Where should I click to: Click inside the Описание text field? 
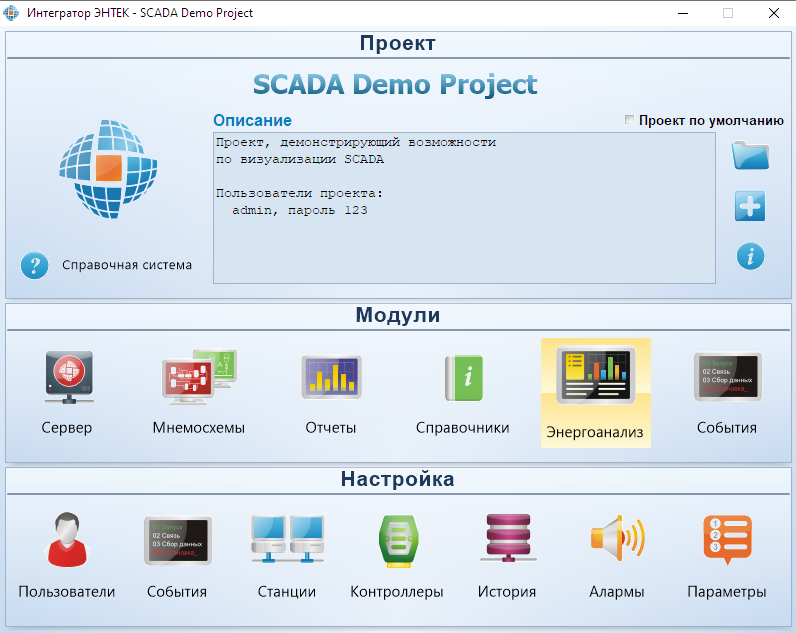coord(464,208)
